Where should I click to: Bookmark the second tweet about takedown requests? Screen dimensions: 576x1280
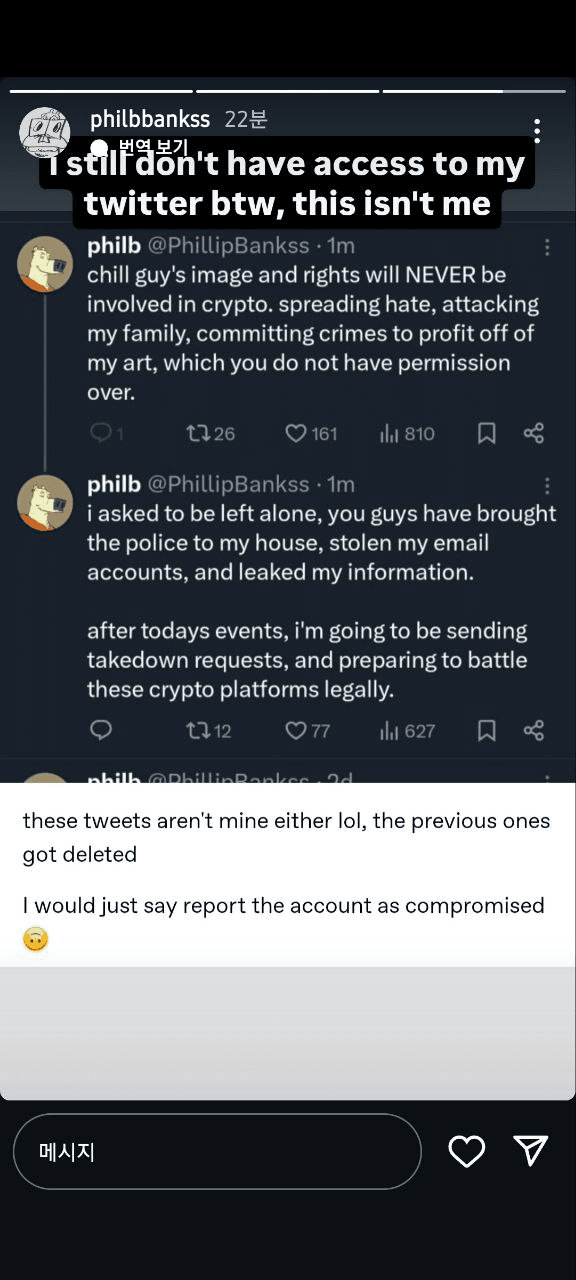[x=487, y=730]
